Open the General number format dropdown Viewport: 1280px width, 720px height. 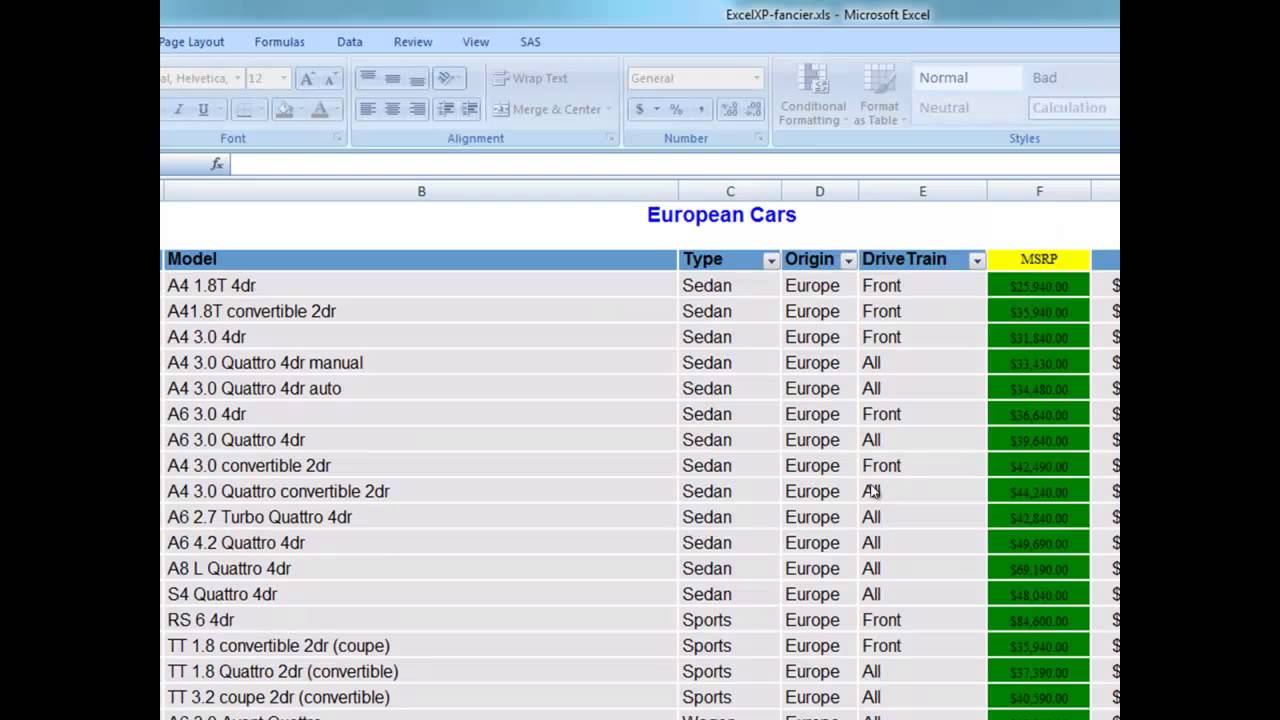(x=756, y=78)
